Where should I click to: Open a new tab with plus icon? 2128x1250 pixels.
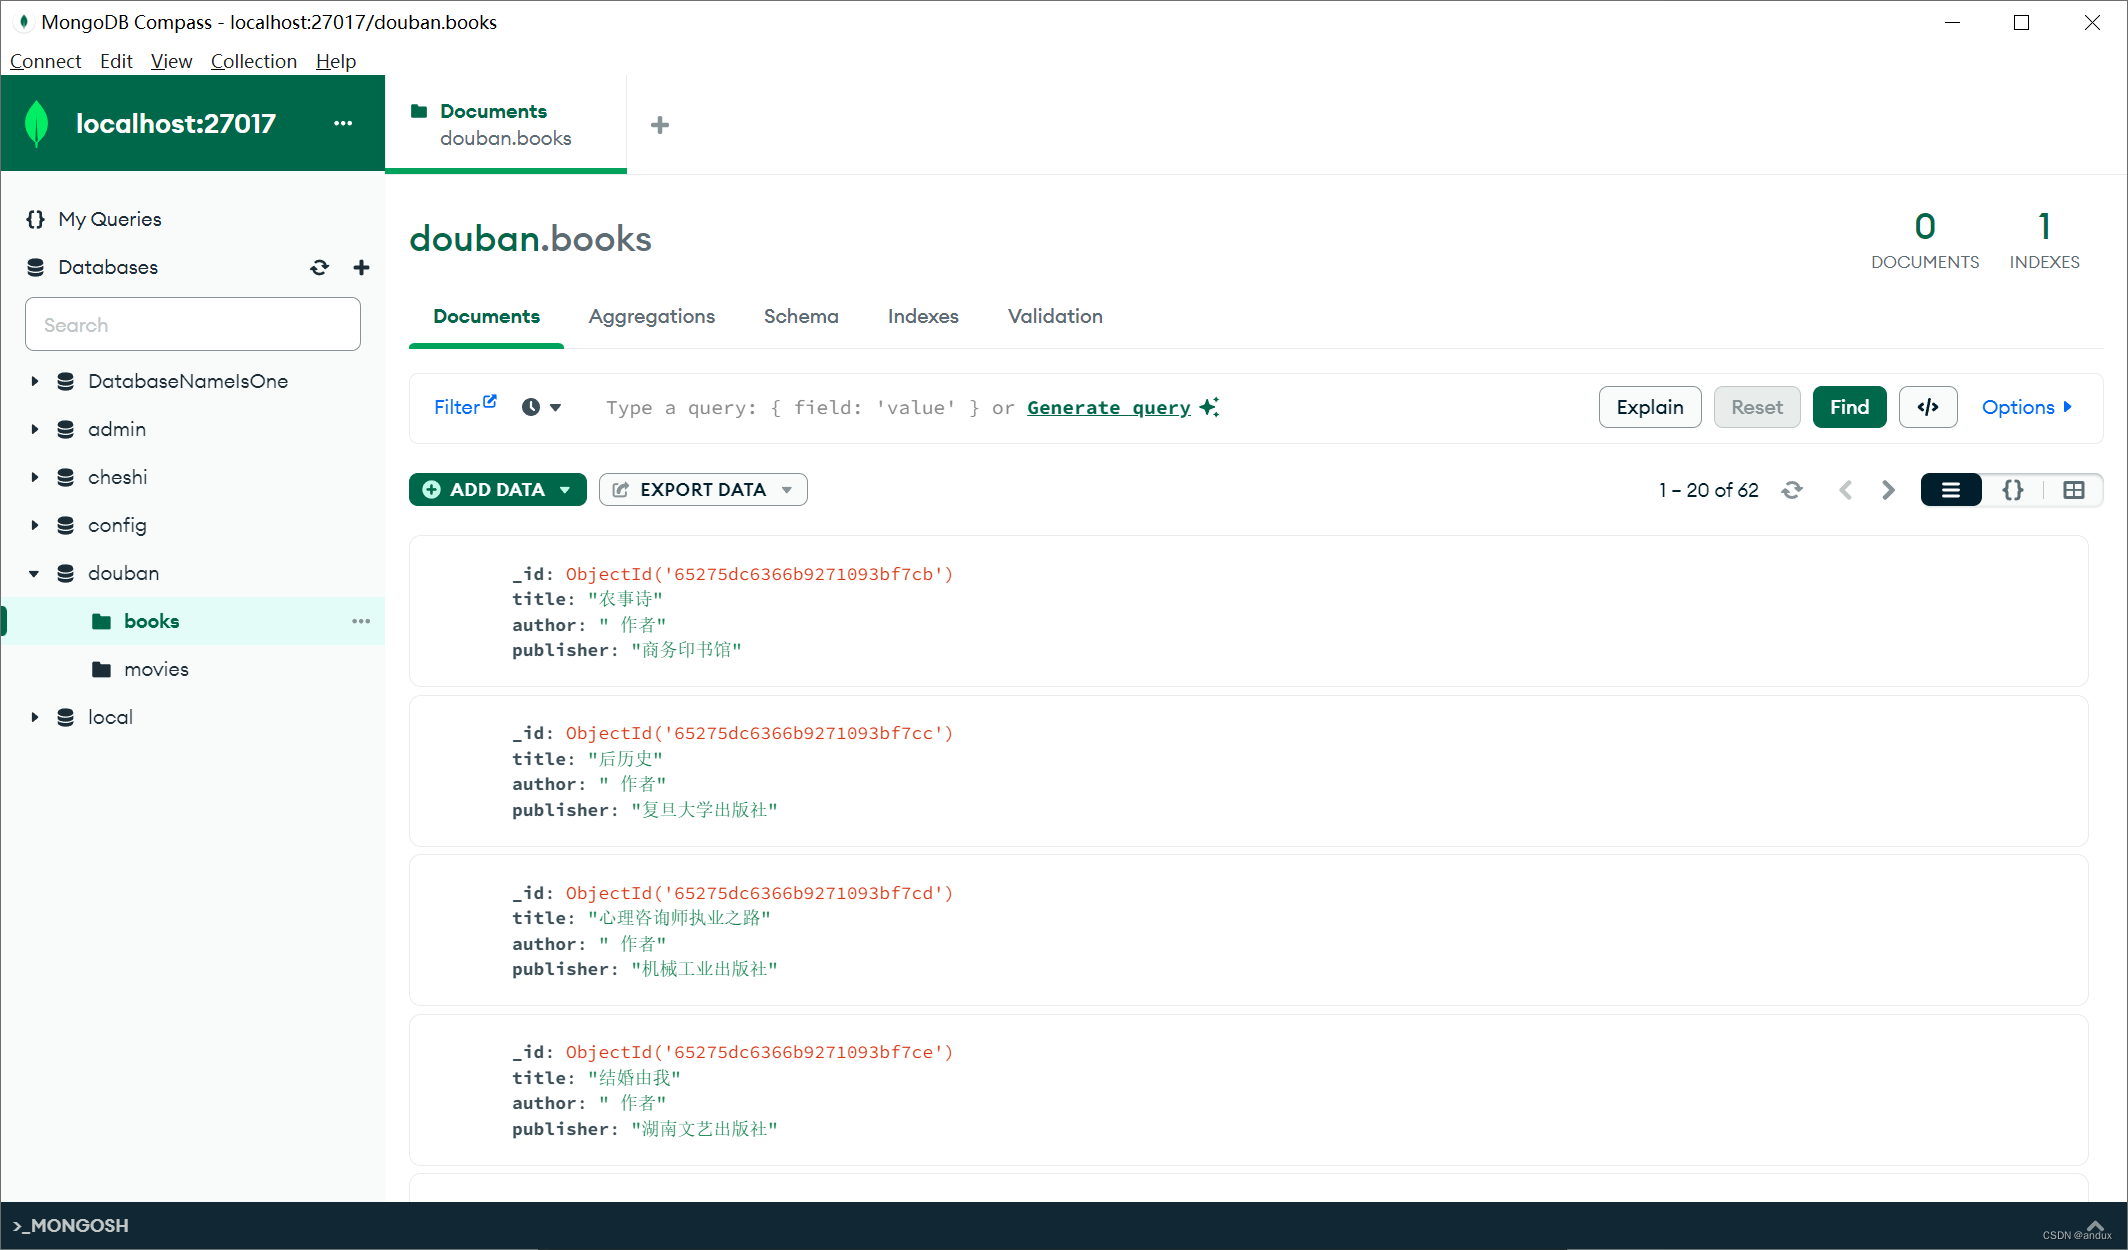pos(659,125)
